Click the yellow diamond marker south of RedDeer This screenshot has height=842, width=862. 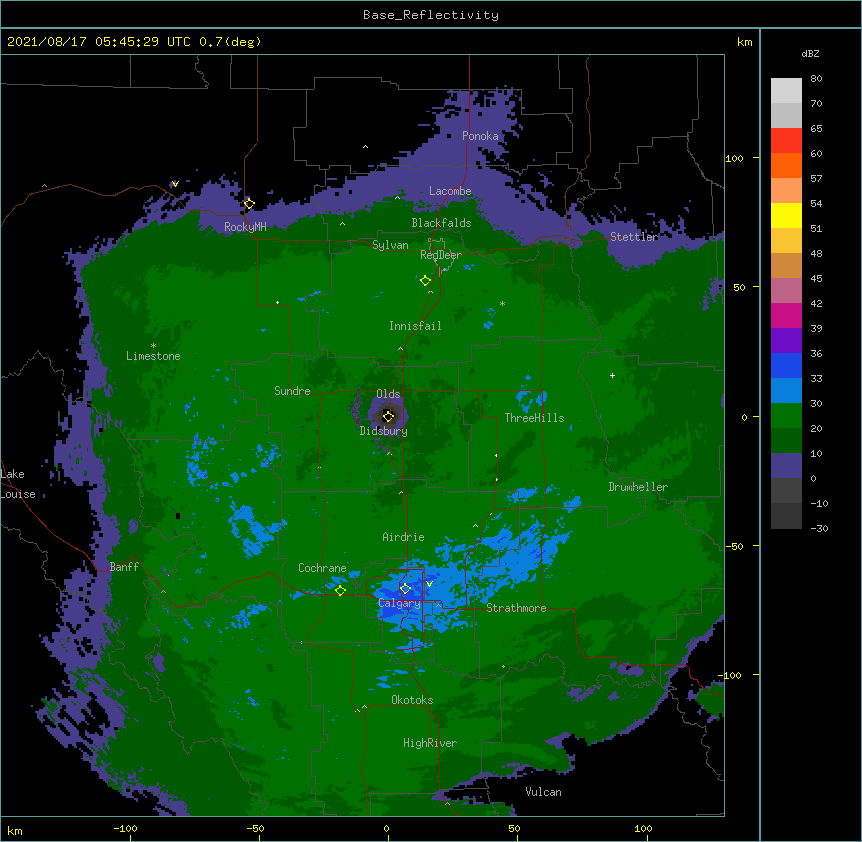pos(425,281)
